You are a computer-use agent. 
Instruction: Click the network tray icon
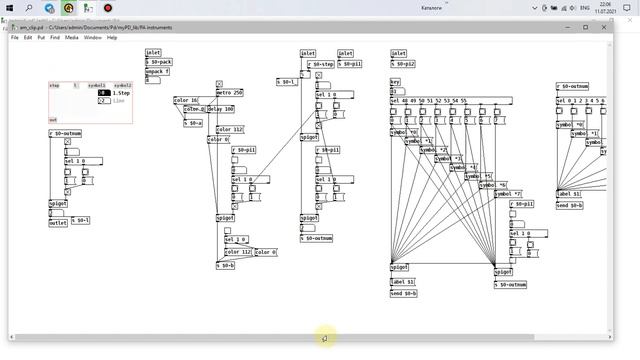564,8
